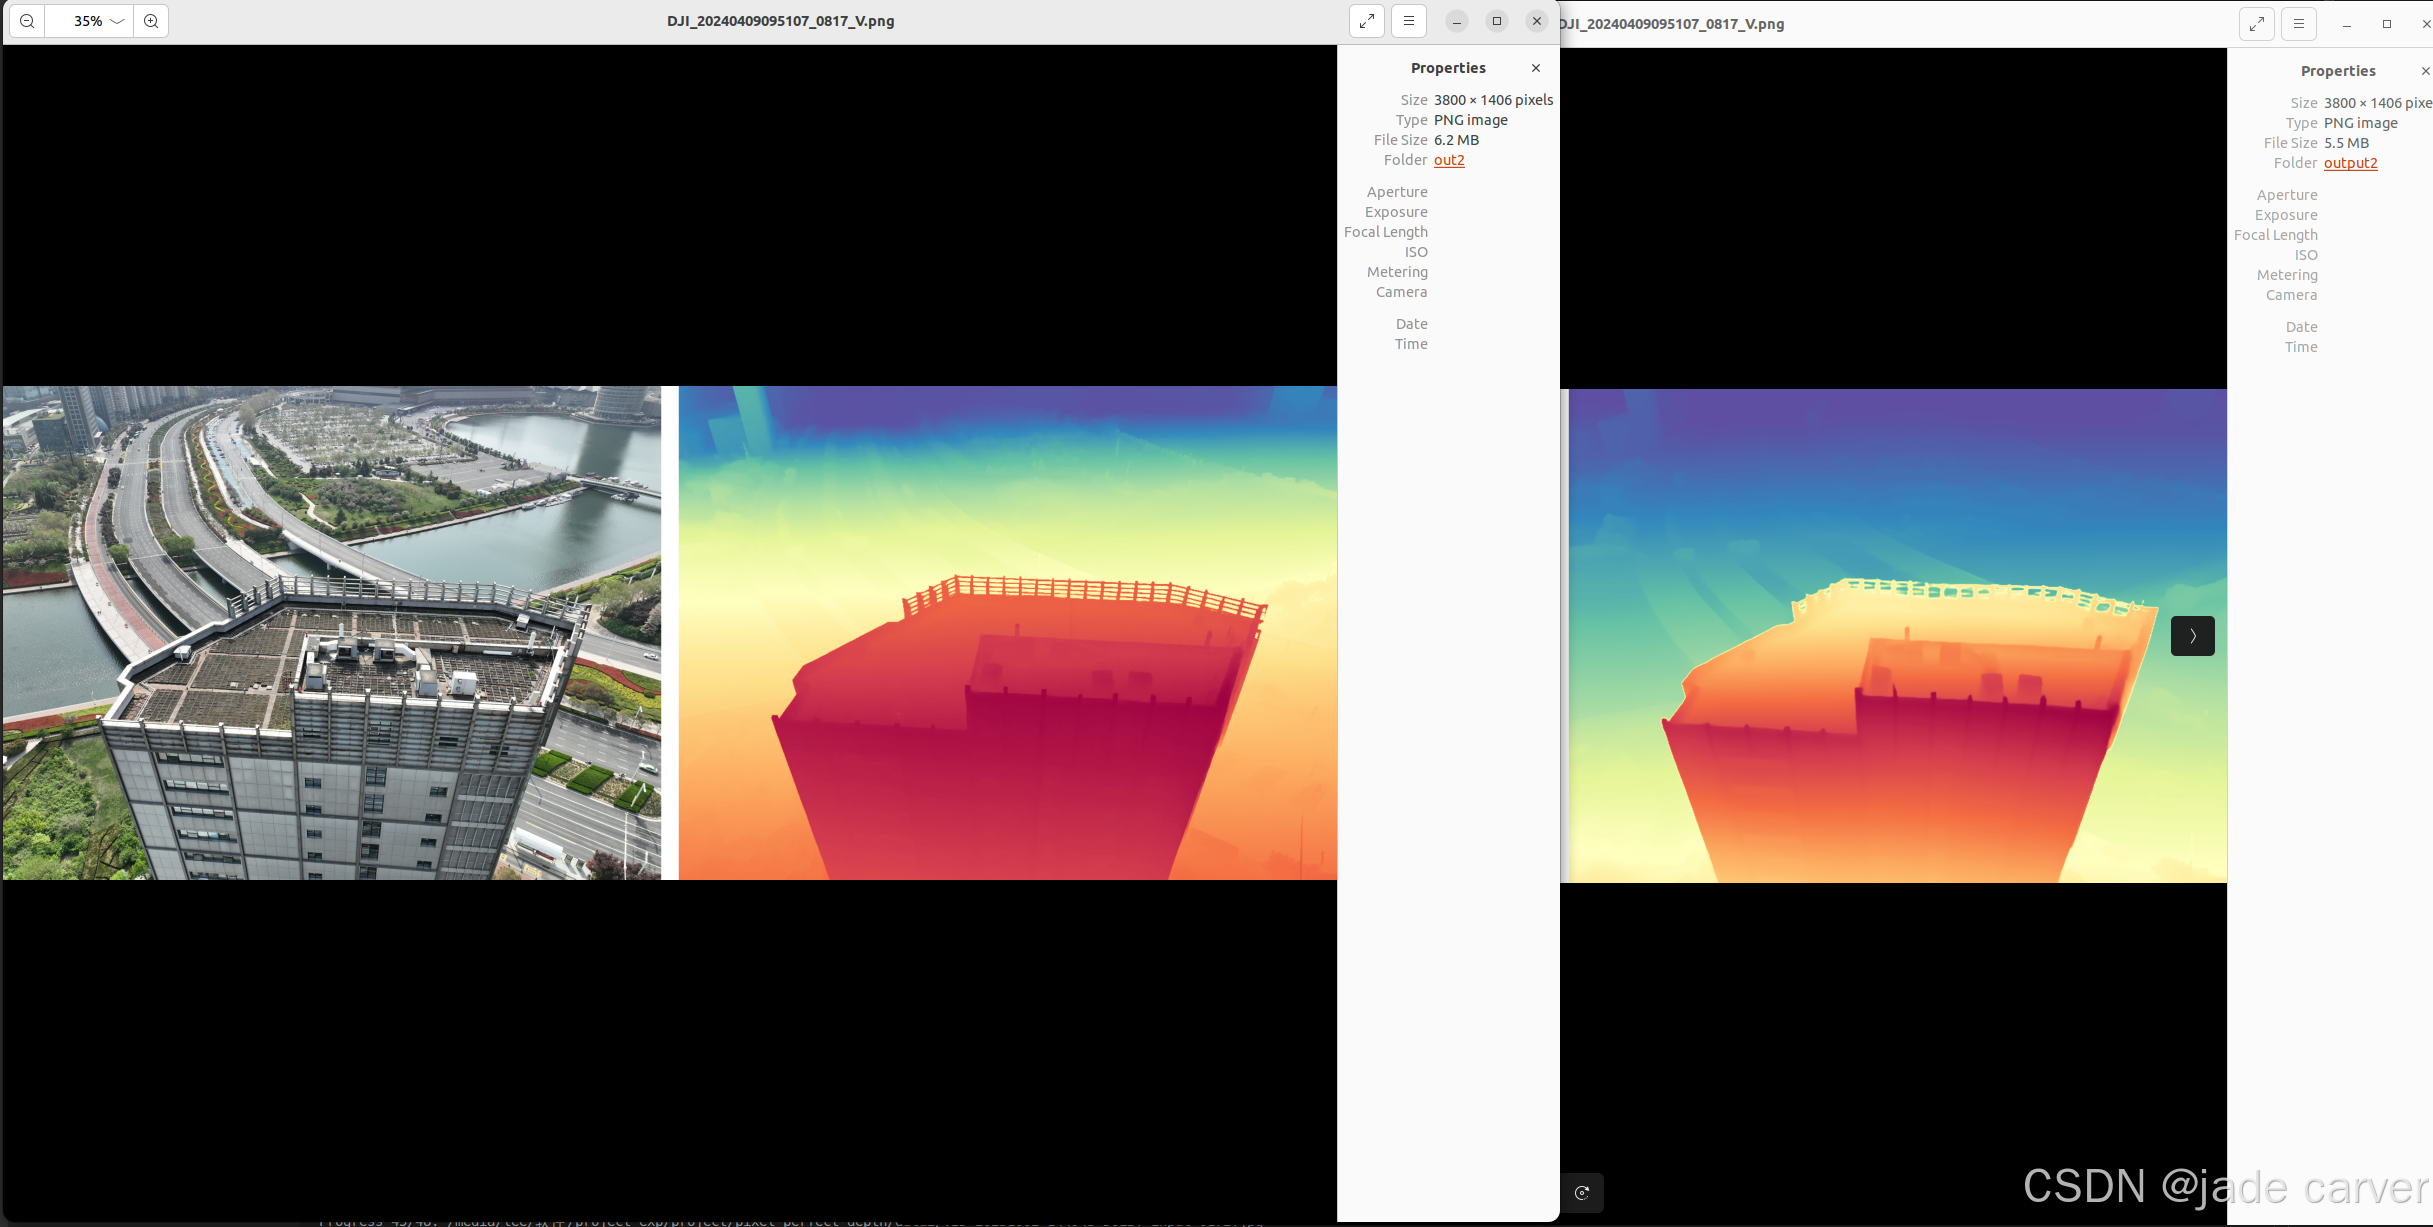Click the zoom out magnifier icon
This screenshot has height=1227, width=2433.
click(27, 21)
